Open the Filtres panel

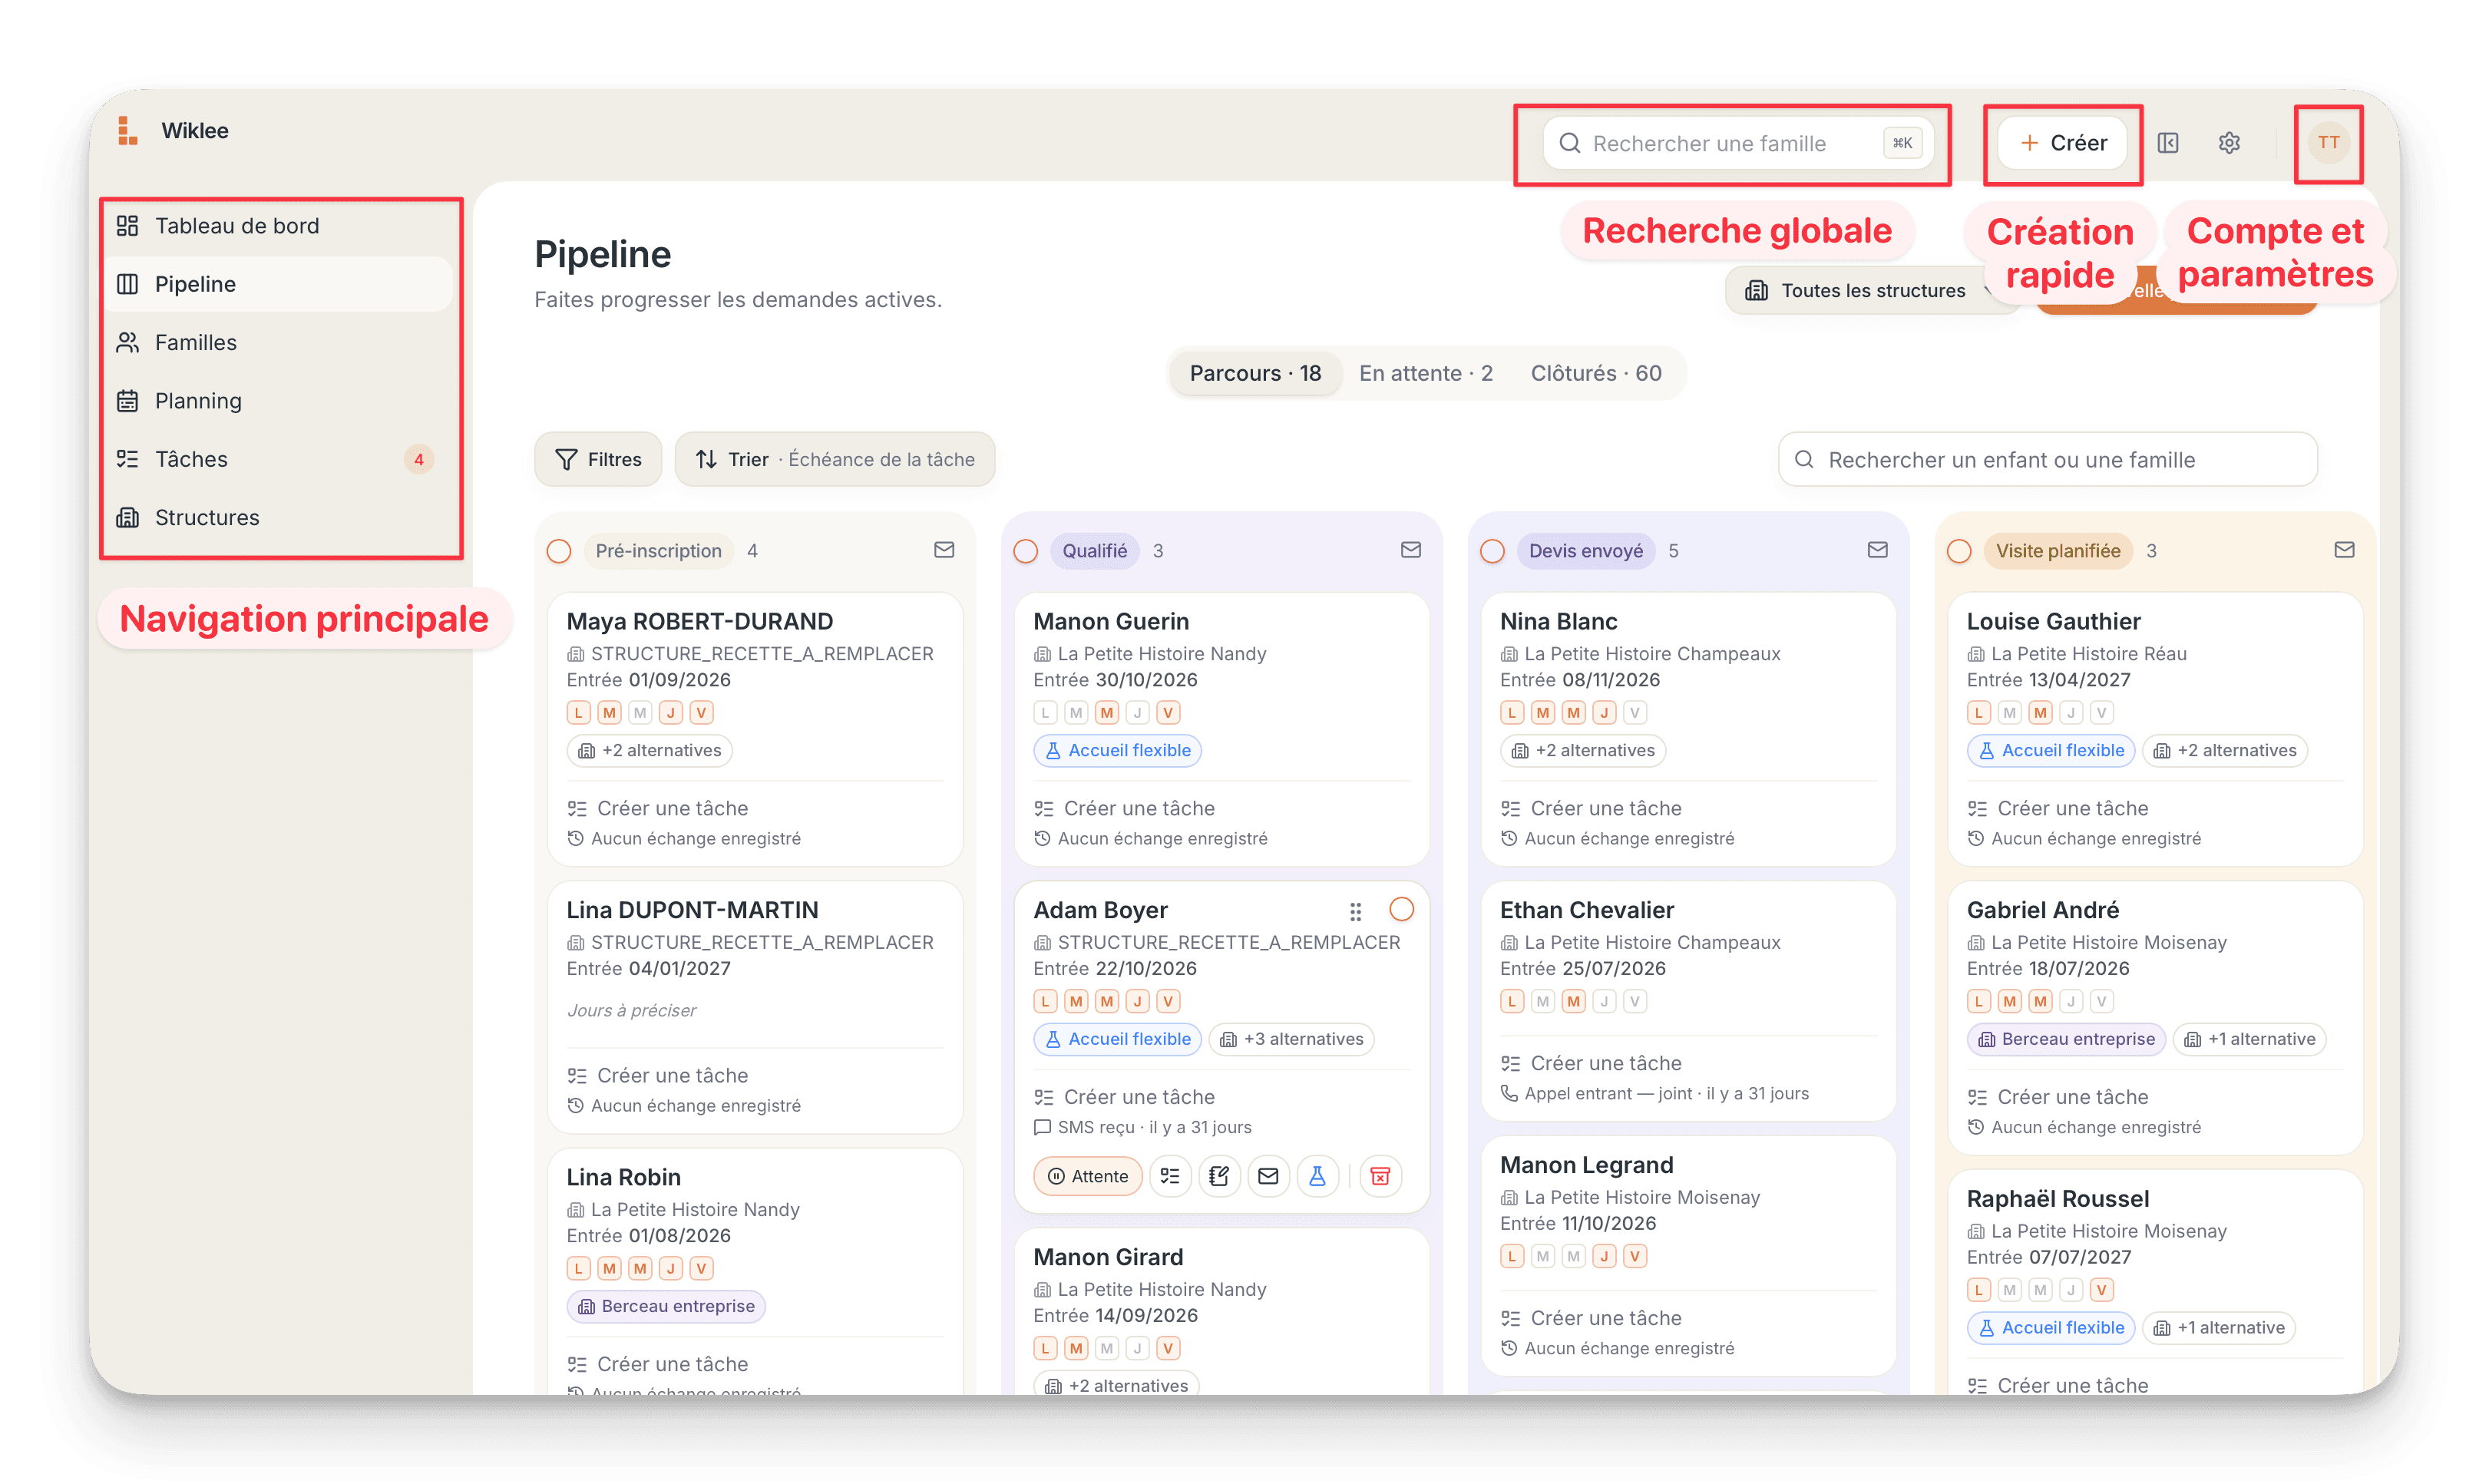coord(598,459)
